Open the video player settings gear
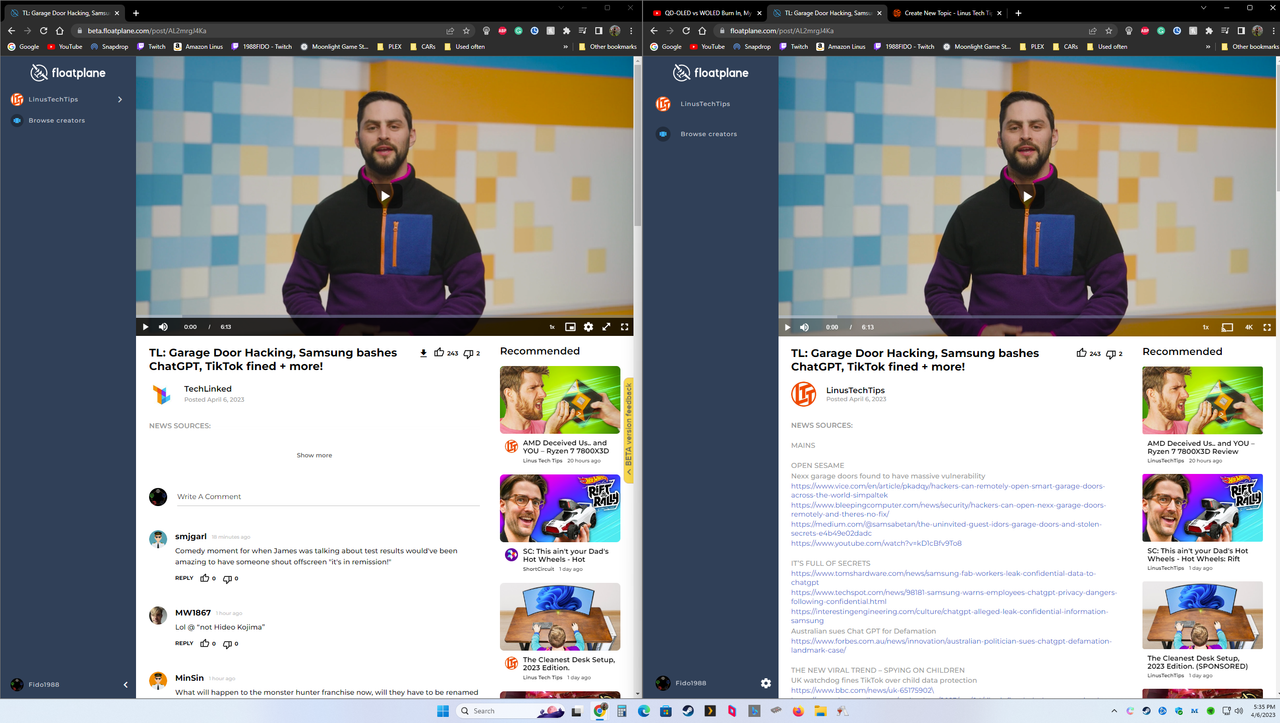 tap(588, 326)
